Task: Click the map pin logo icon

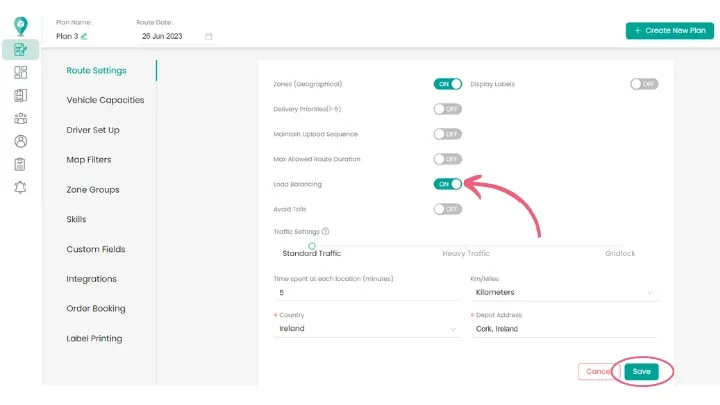Action: click(21, 26)
